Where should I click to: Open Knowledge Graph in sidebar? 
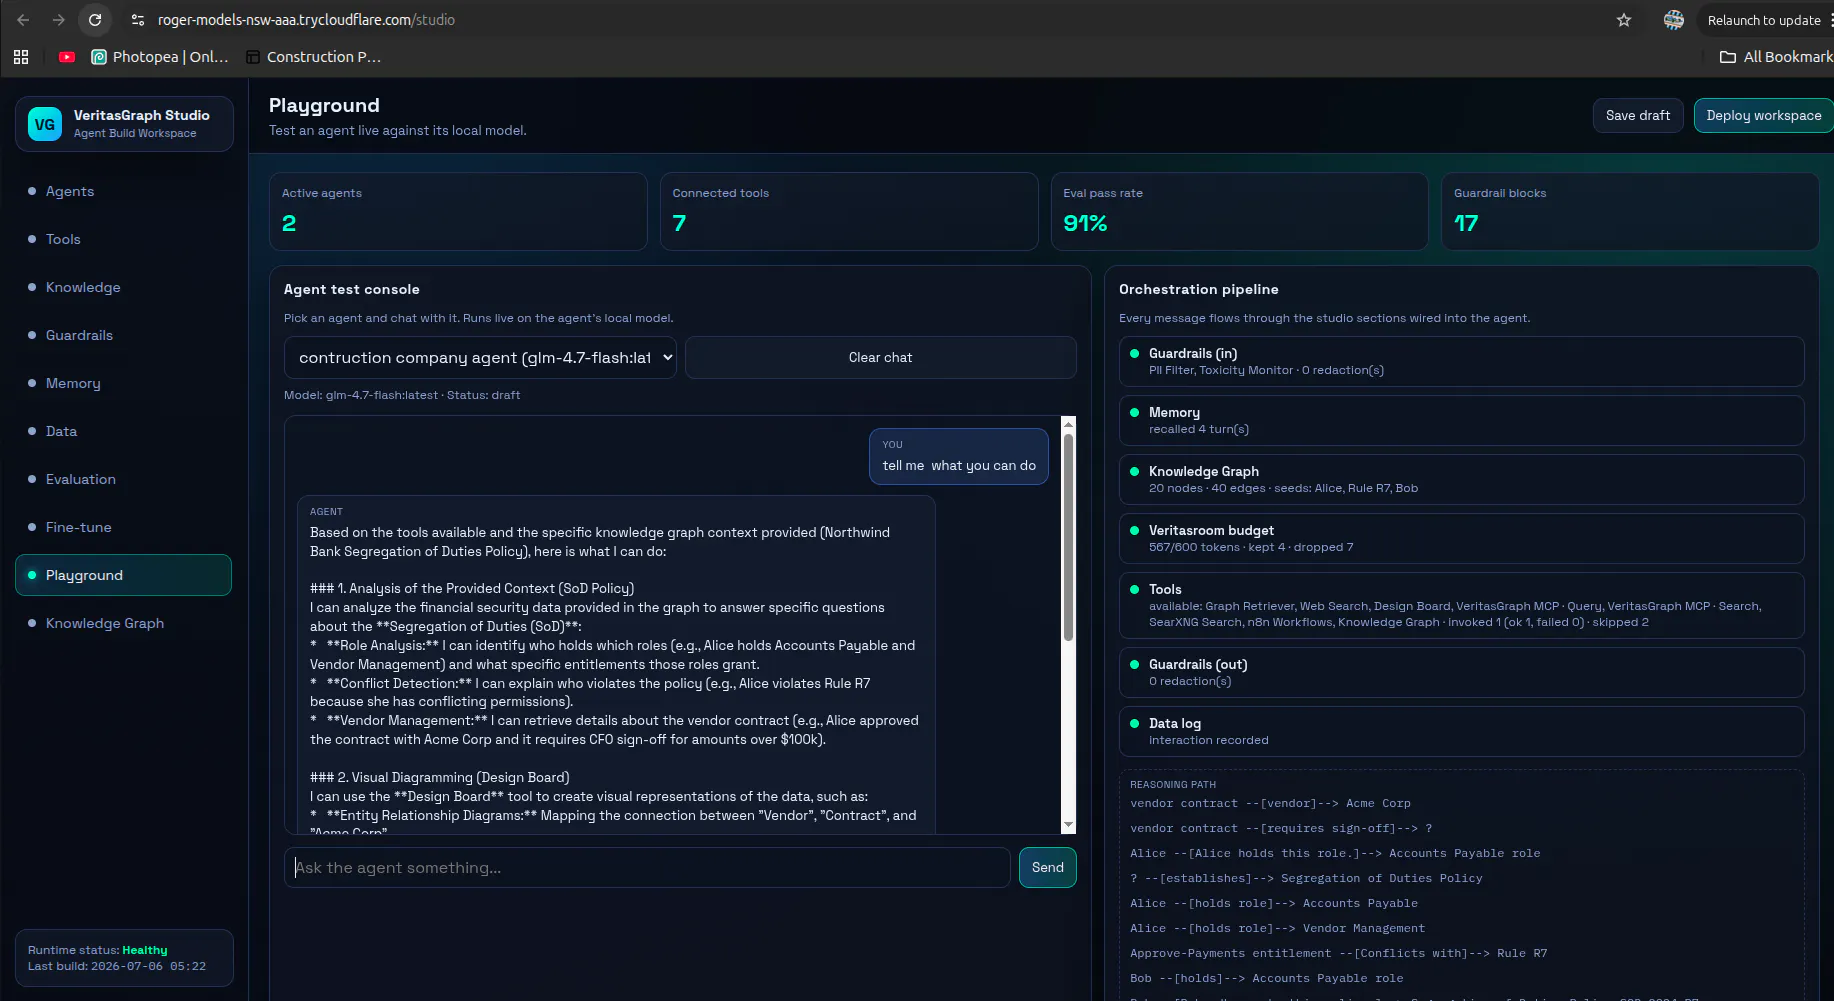(123, 623)
